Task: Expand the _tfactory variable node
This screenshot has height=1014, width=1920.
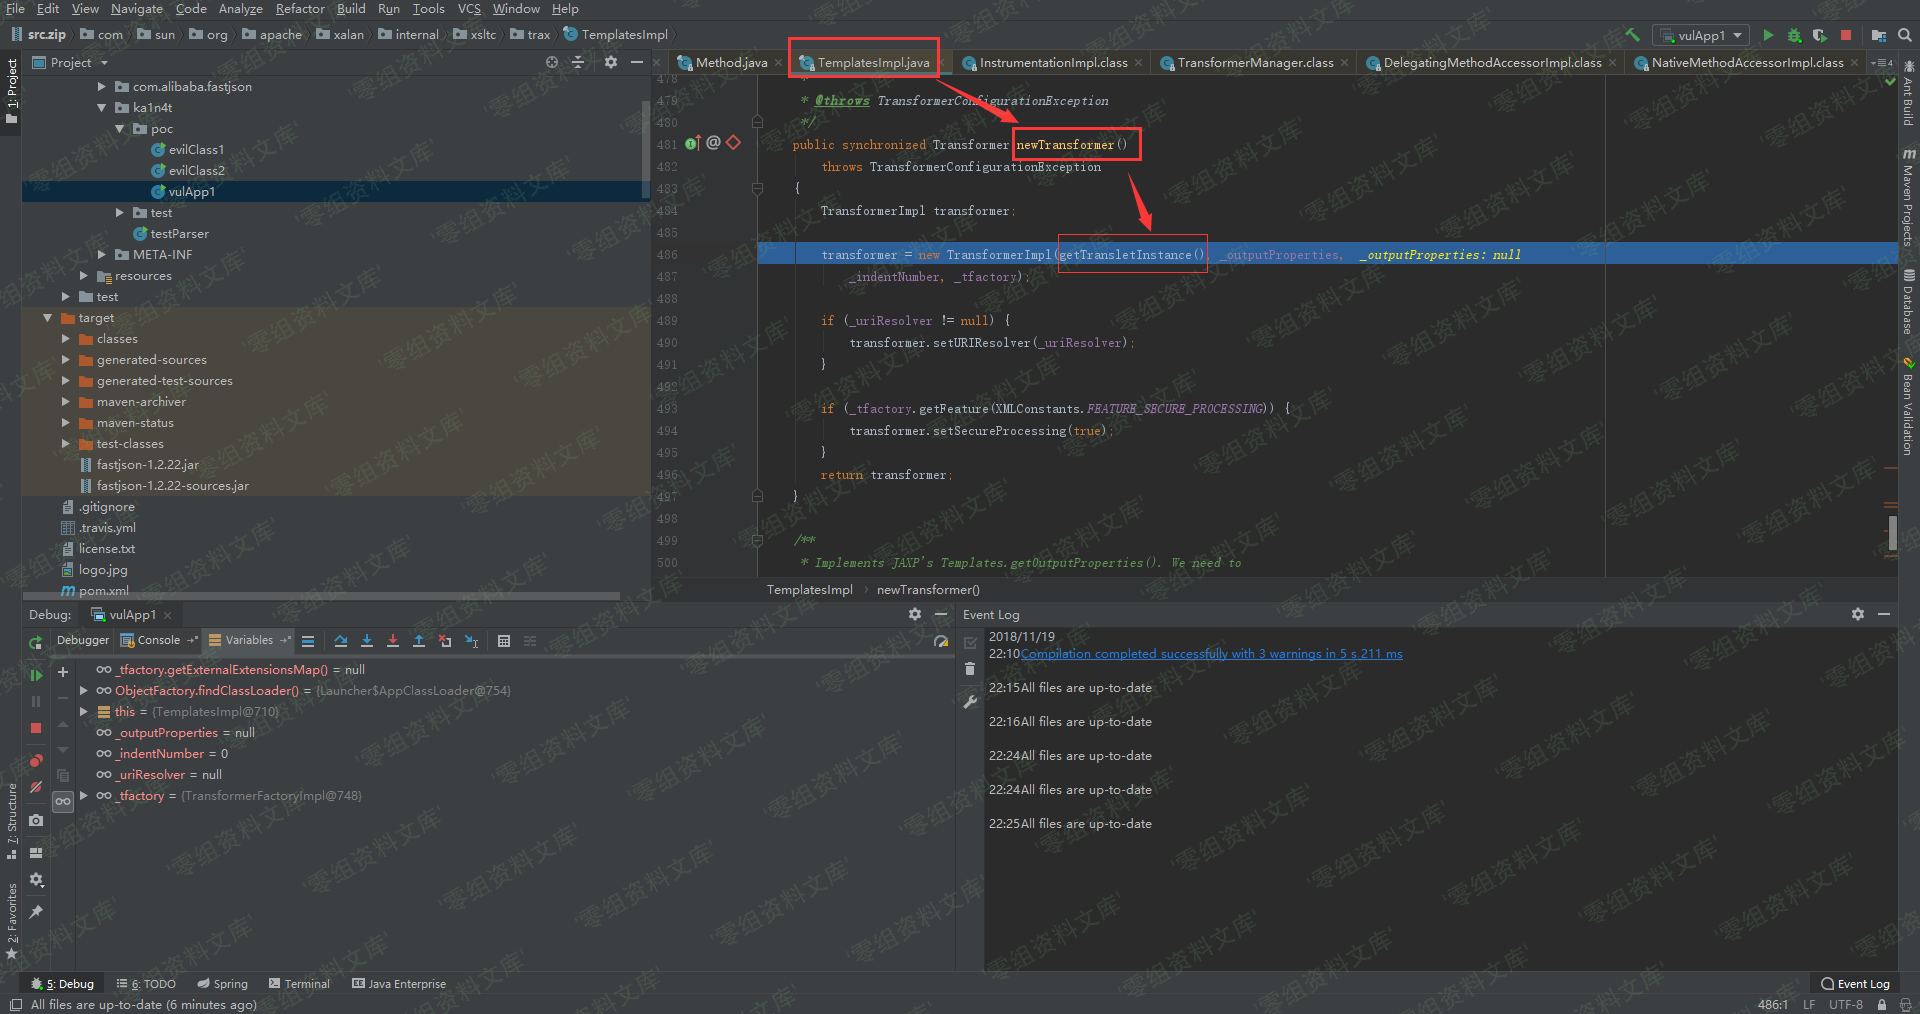Action: (x=84, y=796)
